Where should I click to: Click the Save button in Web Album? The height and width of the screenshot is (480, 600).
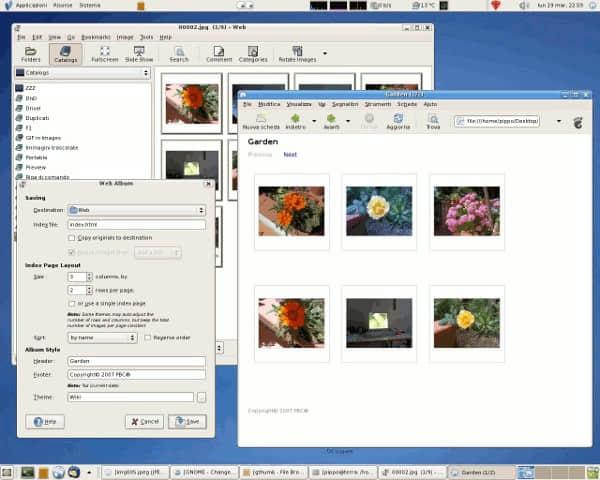point(187,422)
